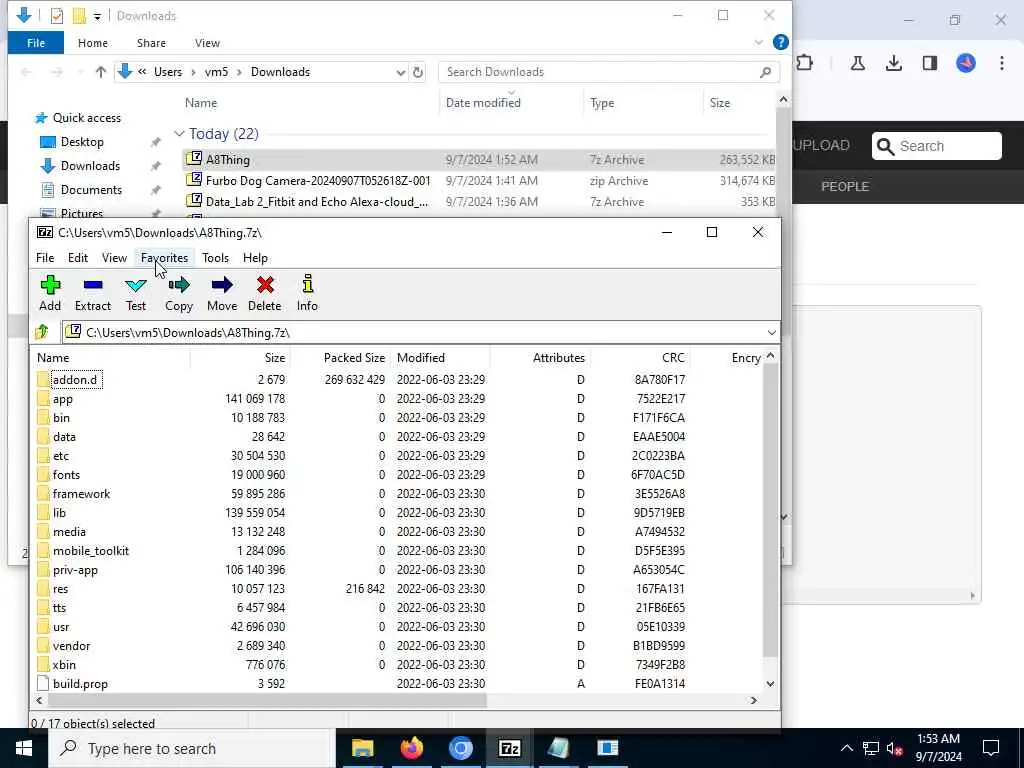The width and height of the screenshot is (1024, 768).
Task: Open the Tools menu
Action: point(216,258)
